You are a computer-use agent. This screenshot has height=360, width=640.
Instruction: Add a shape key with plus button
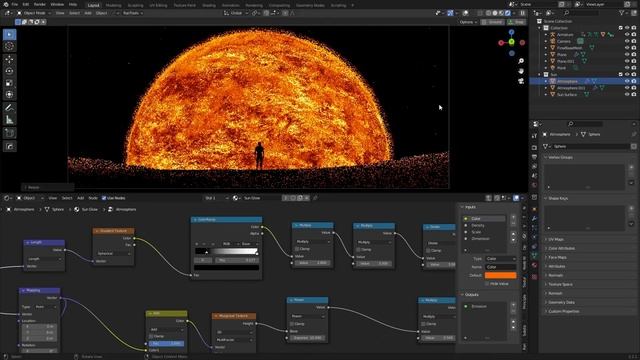point(631,209)
